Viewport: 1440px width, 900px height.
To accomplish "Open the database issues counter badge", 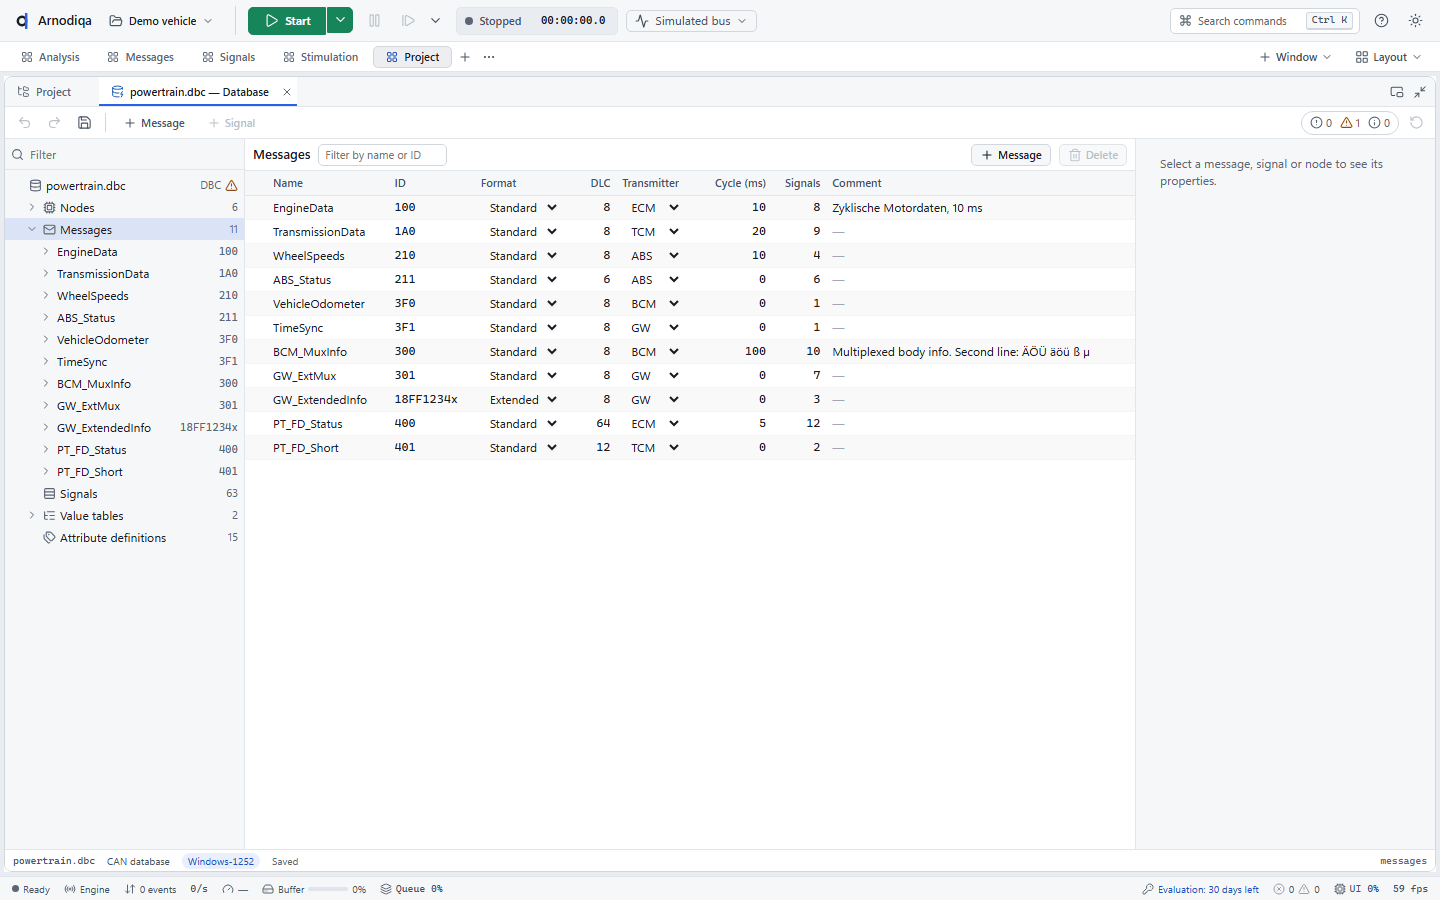I will pos(1350,123).
